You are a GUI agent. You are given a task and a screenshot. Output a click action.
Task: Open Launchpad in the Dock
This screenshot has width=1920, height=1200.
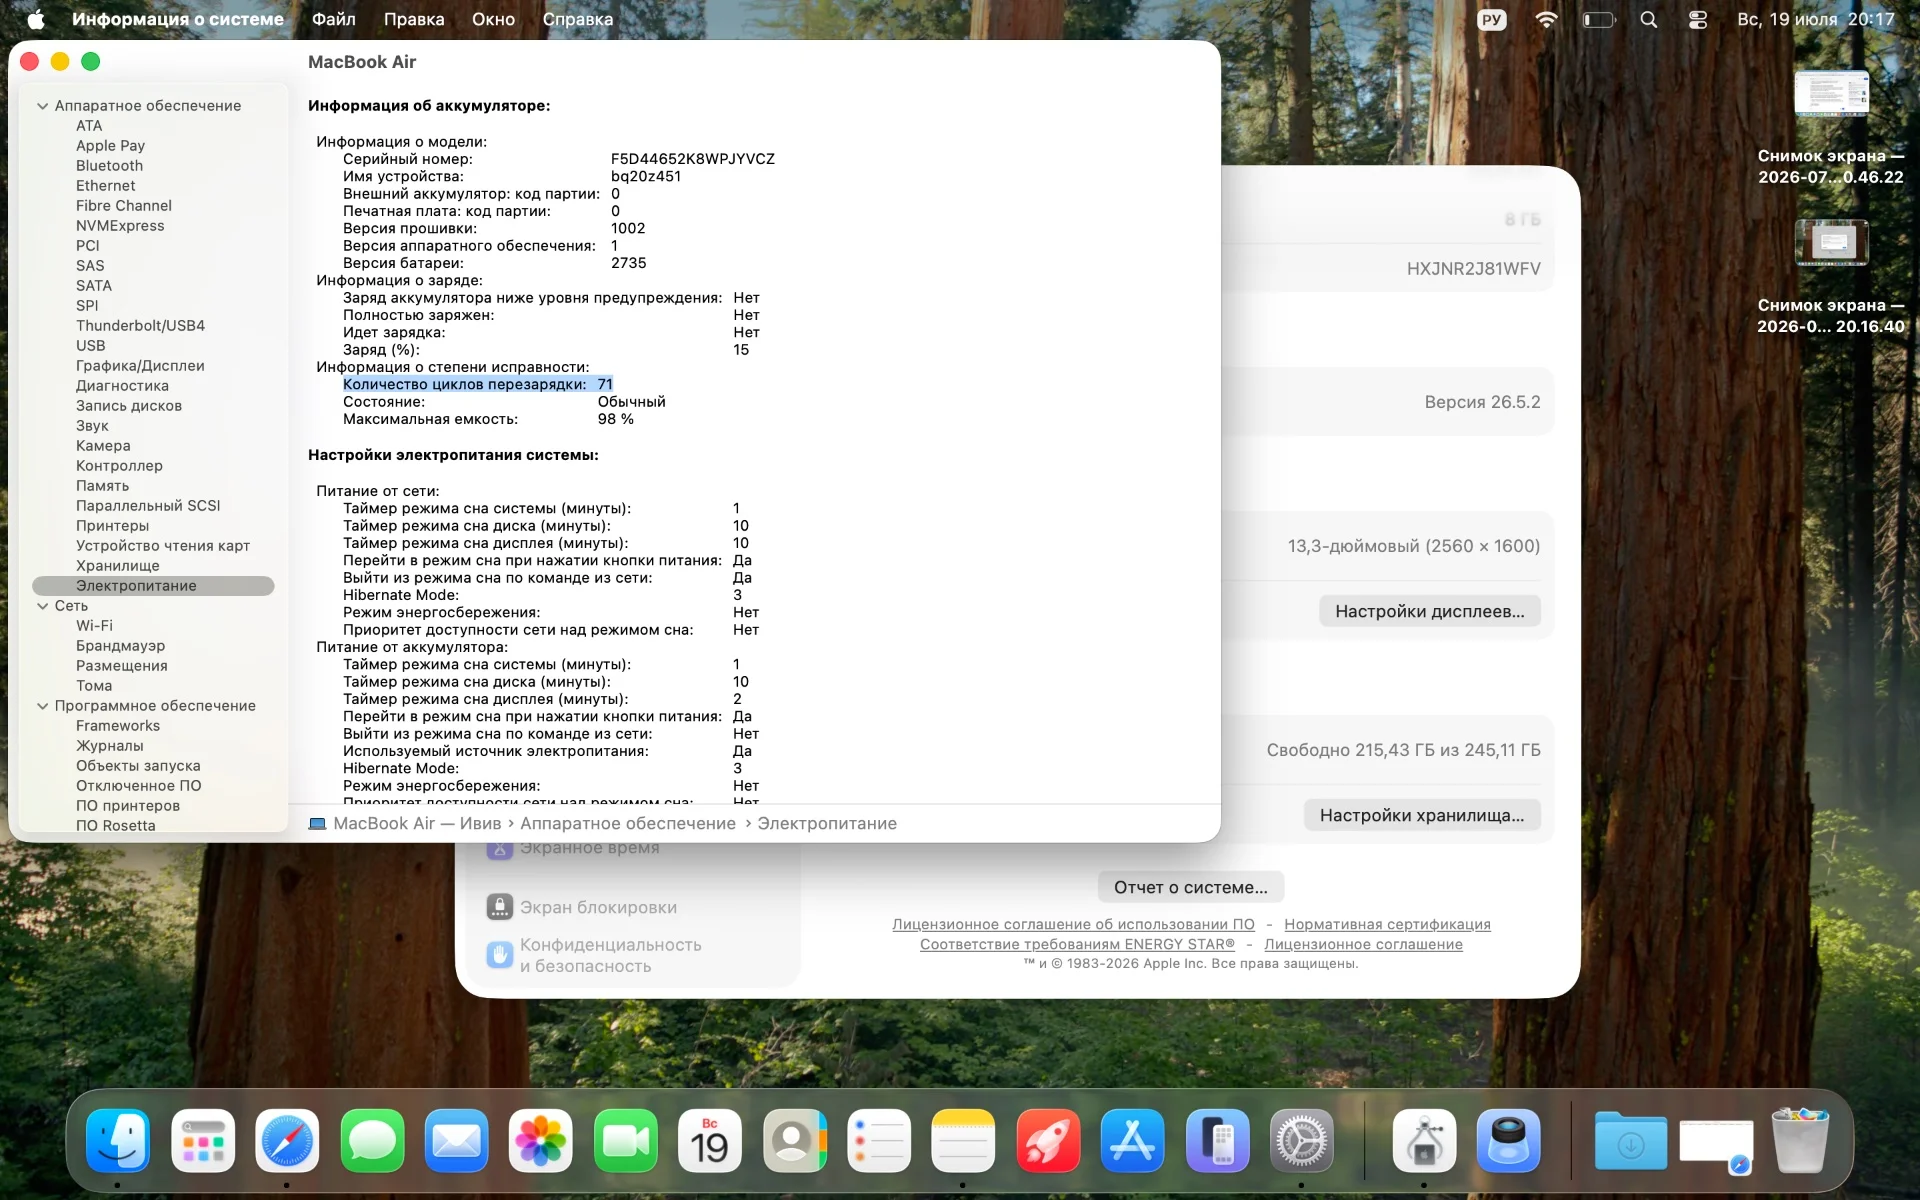(x=203, y=1141)
